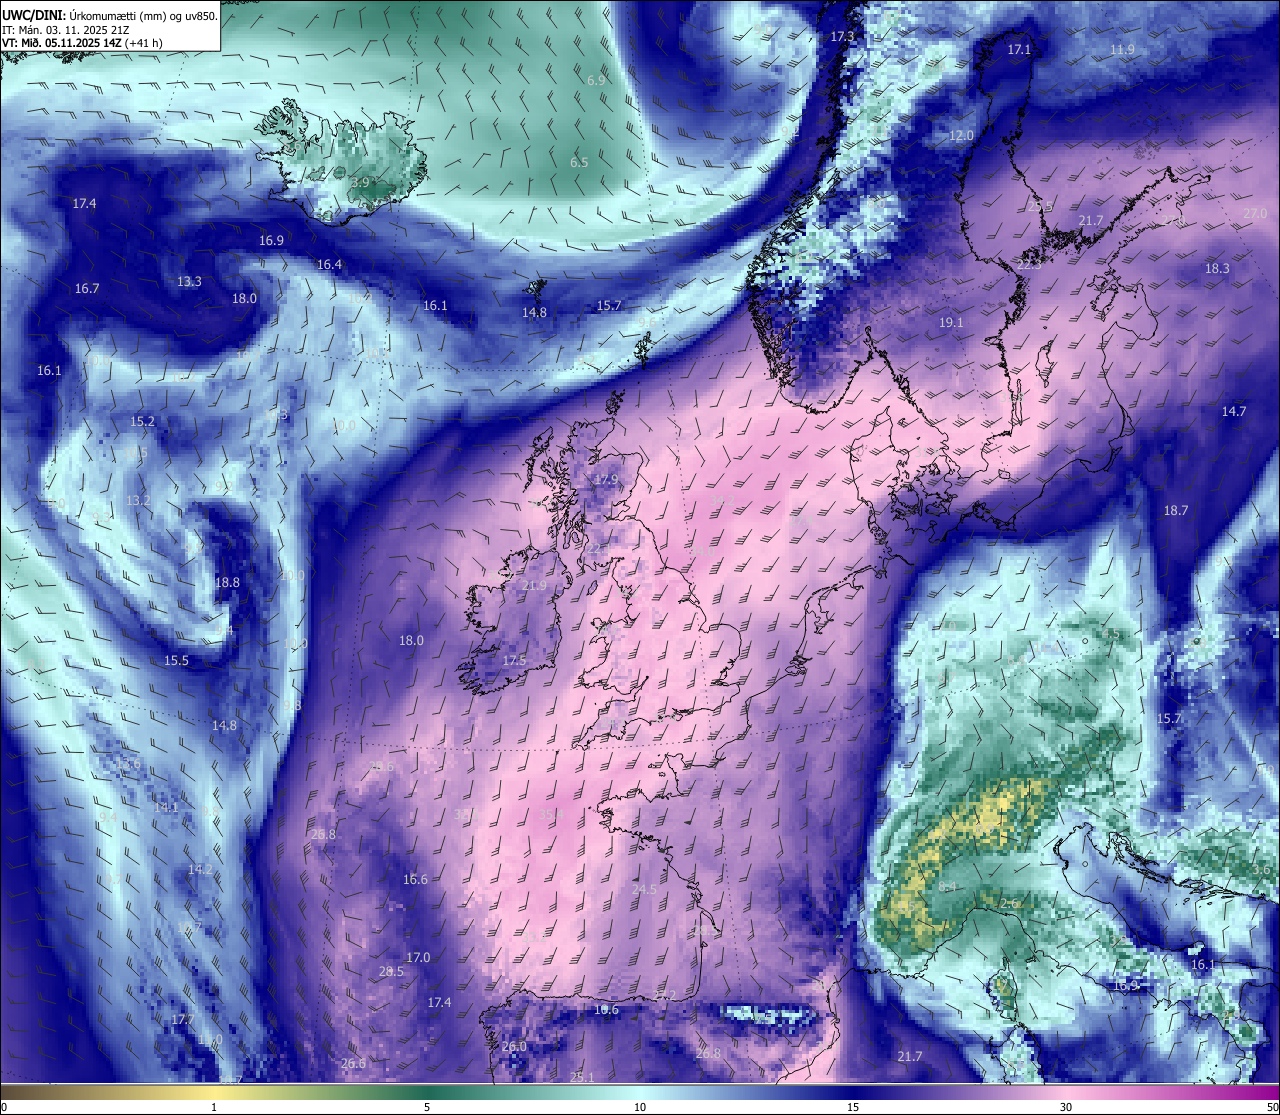1280x1115 pixels.
Task: Click the 30 tick on the colorbar
Action: point(1066,1107)
